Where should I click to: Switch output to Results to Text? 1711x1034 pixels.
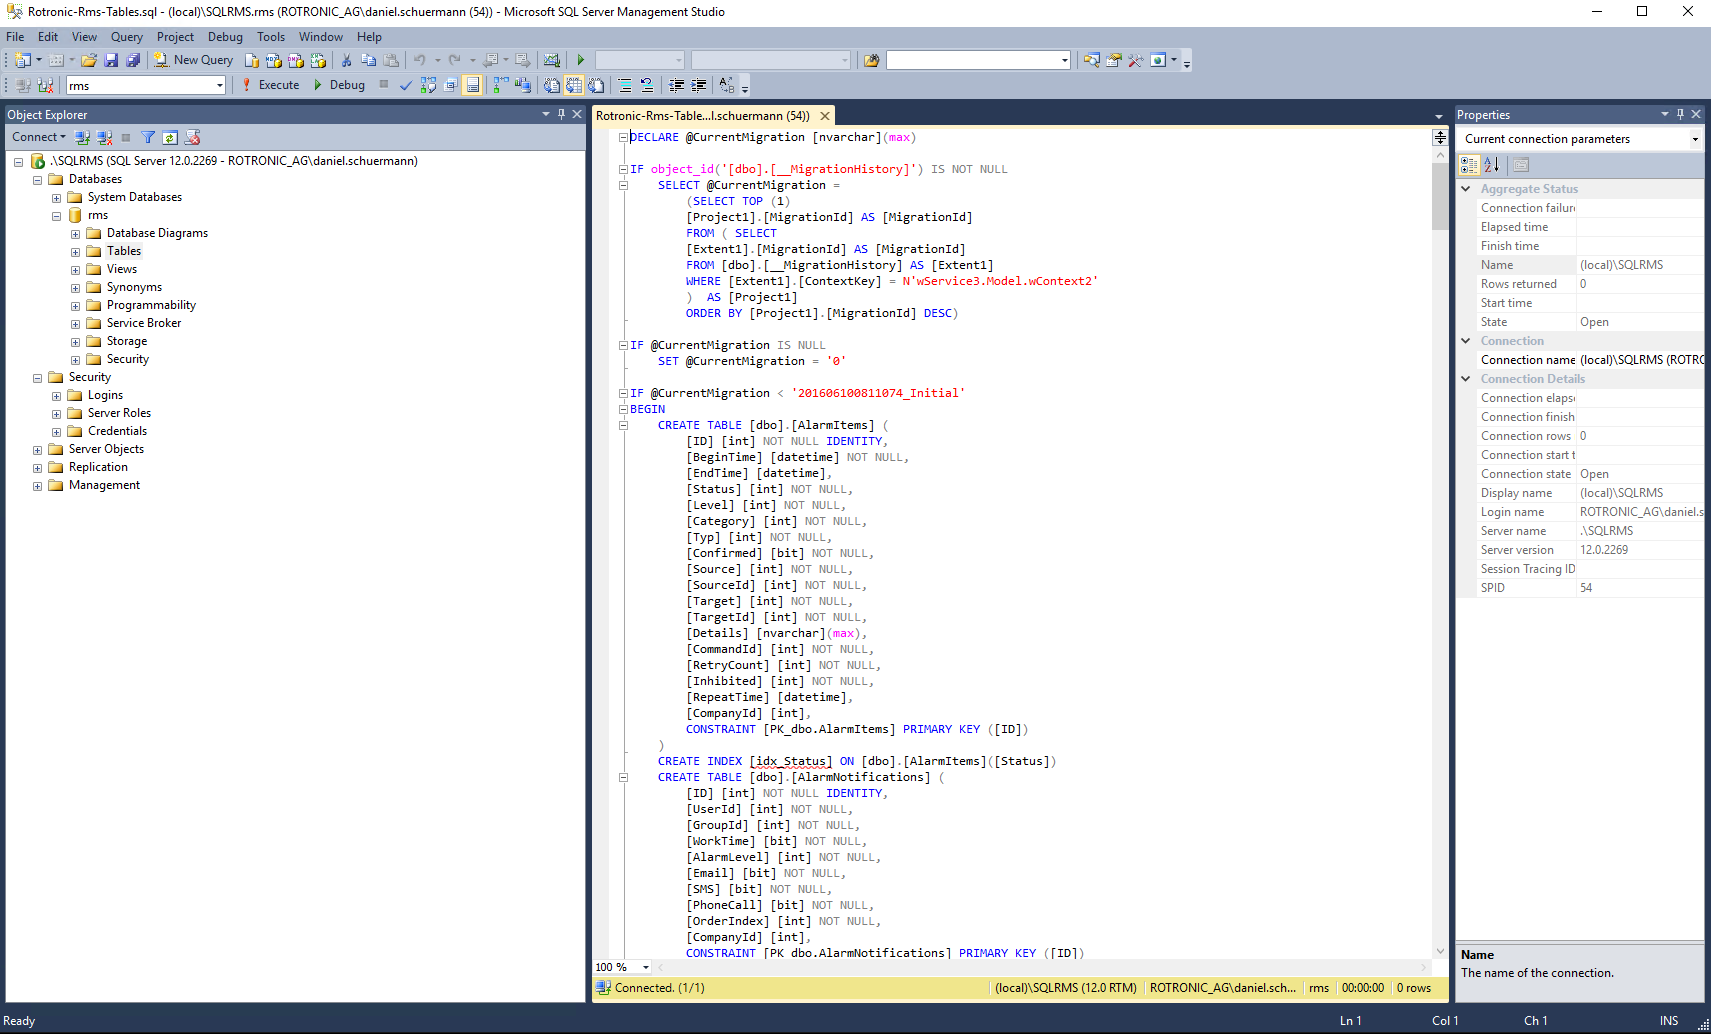point(552,85)
